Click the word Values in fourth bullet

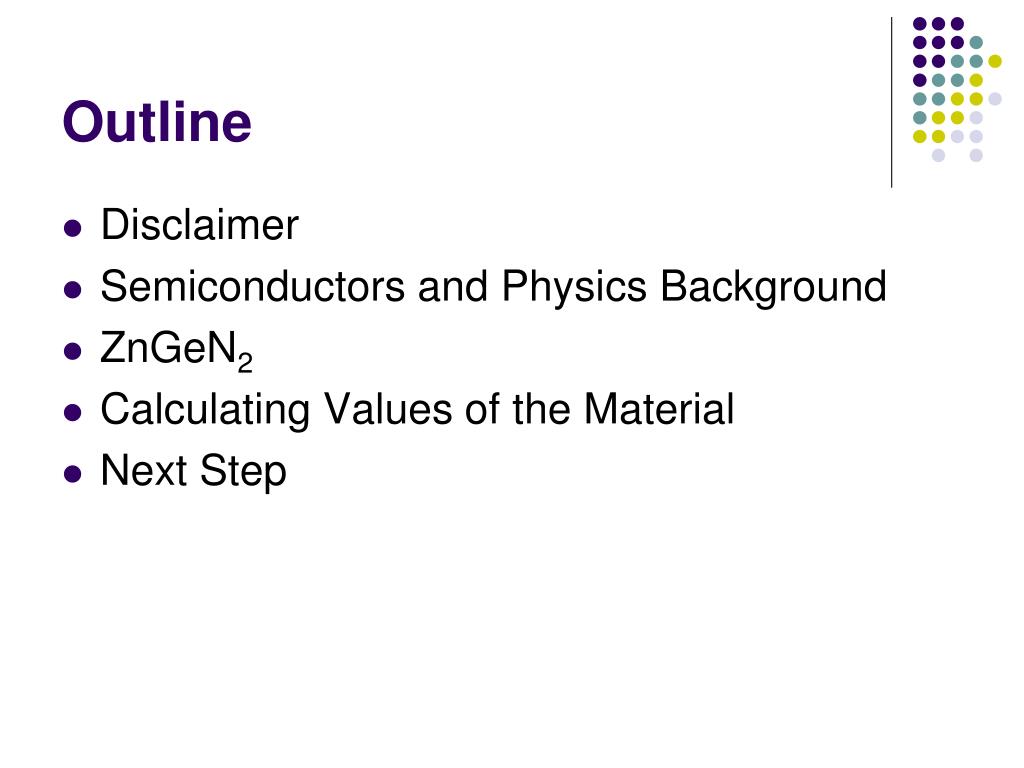coord(388,409)
